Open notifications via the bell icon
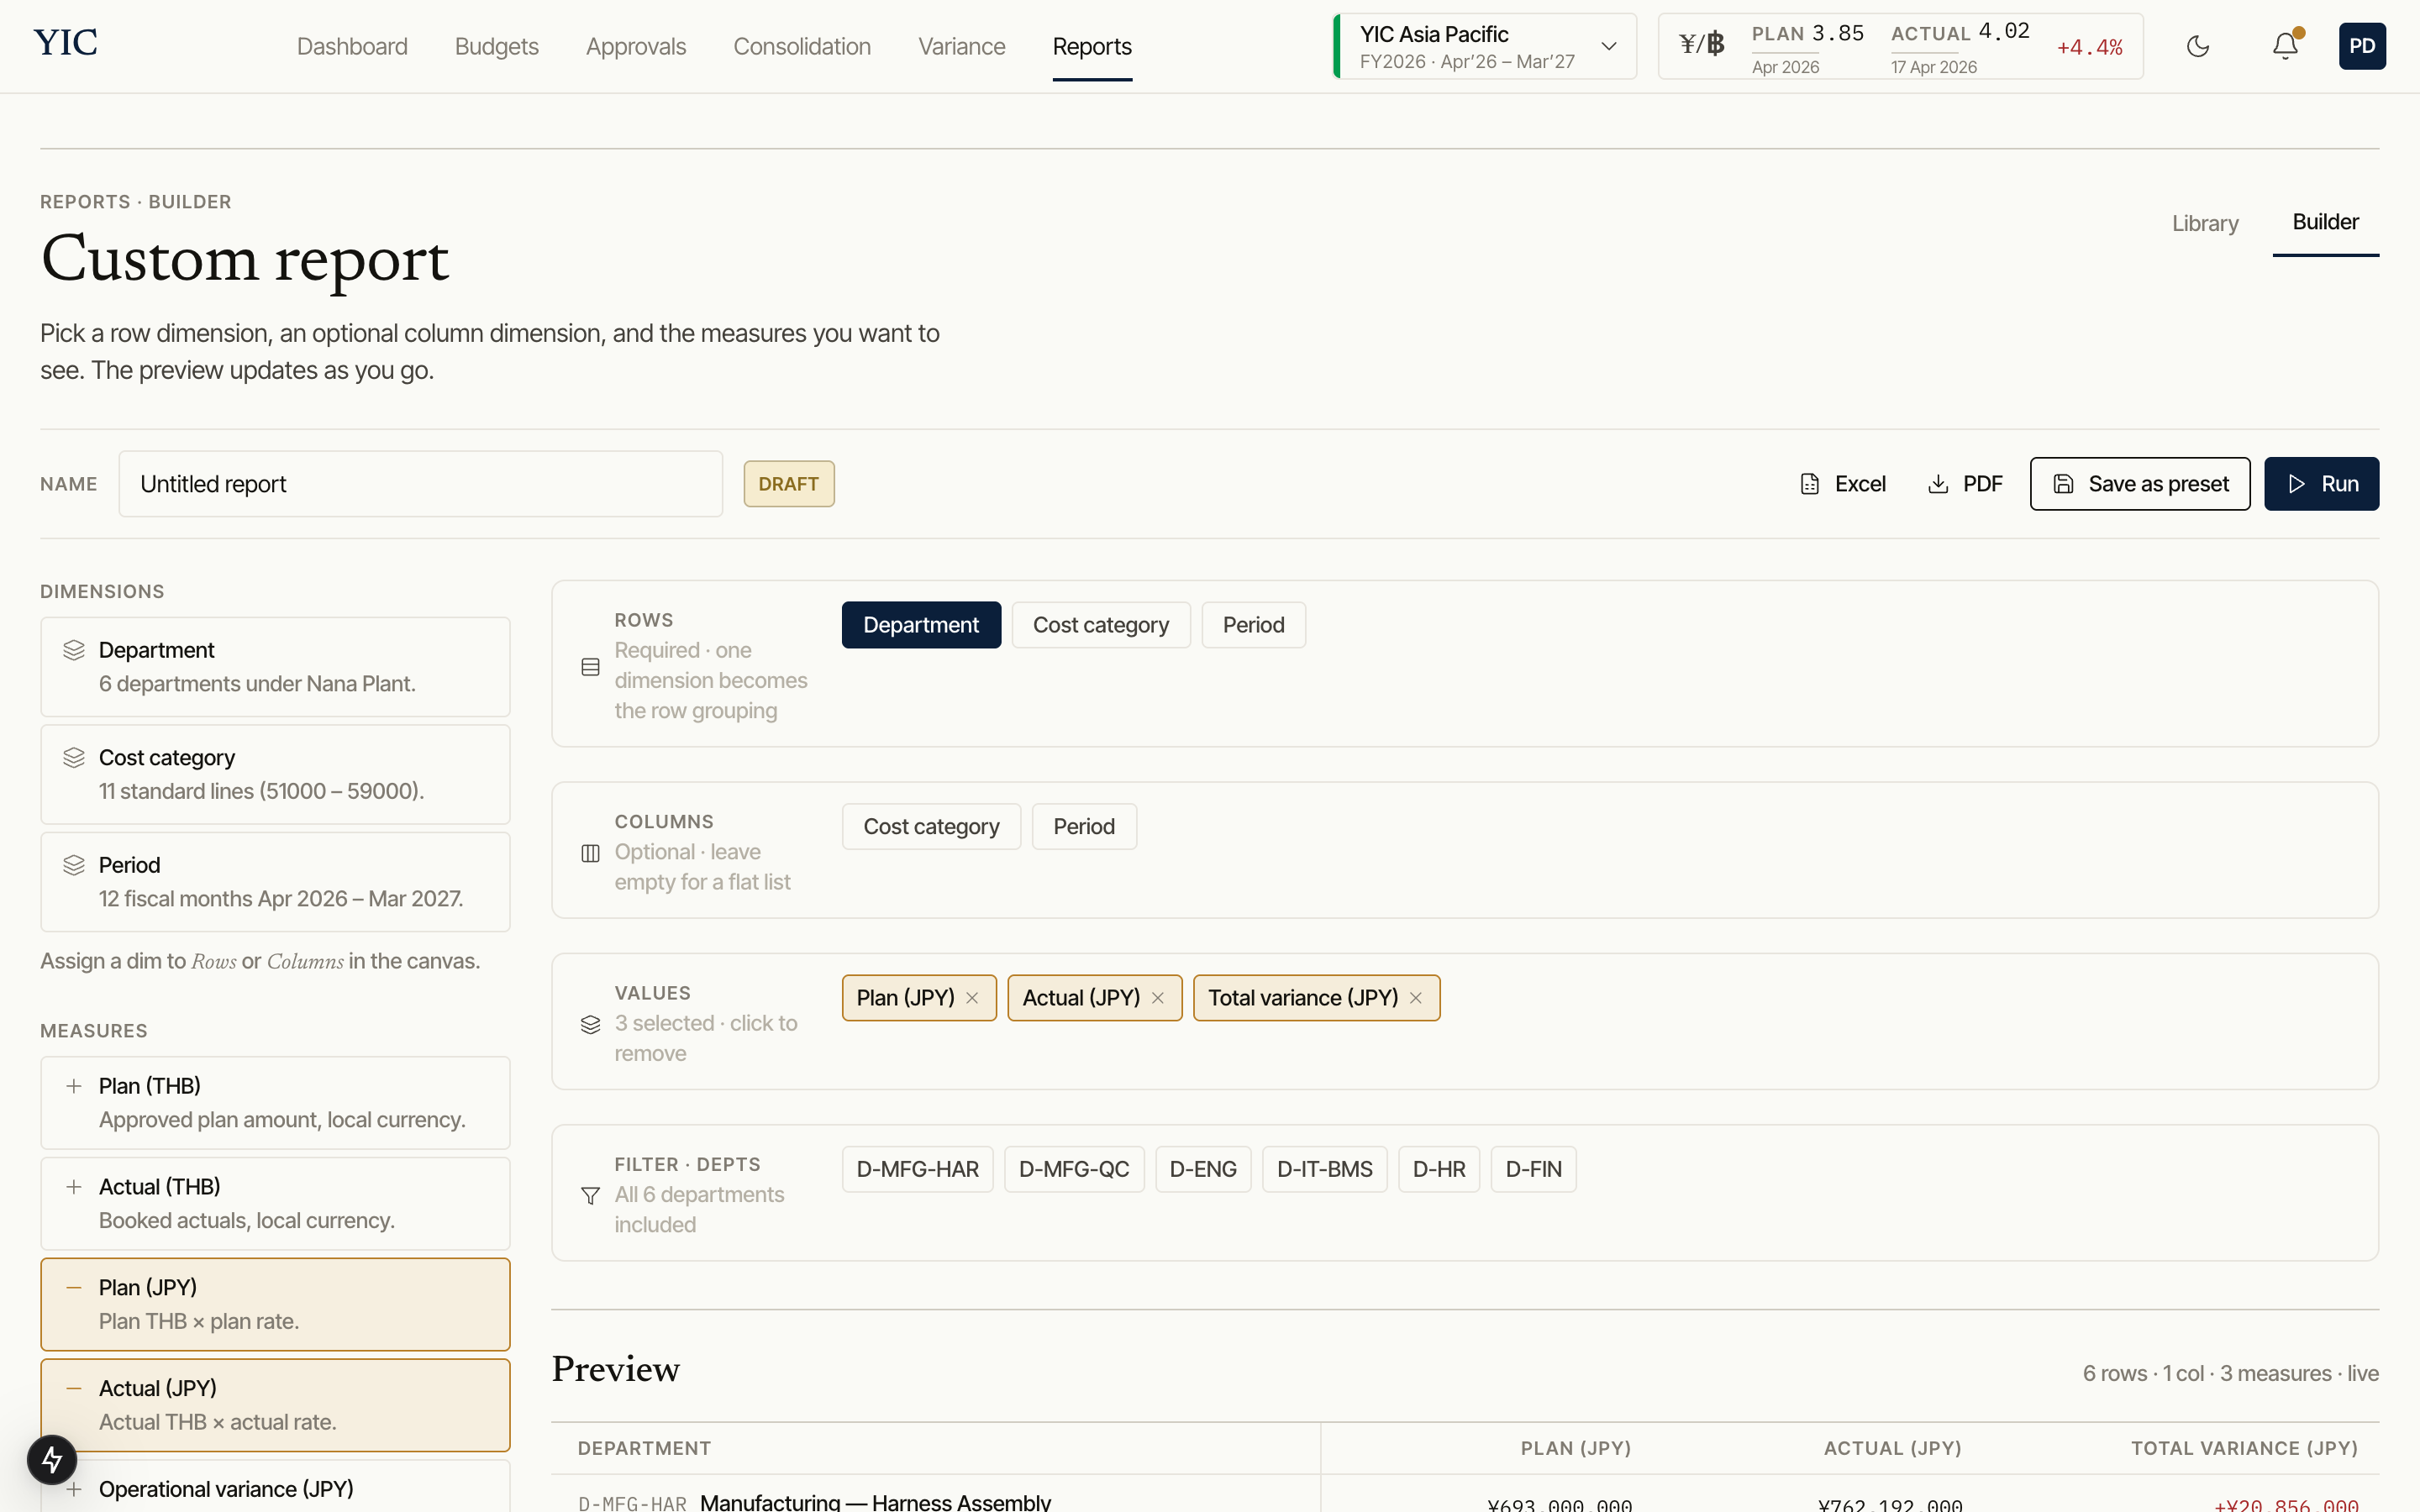2420x1512 pixels. click(2284, 46)
